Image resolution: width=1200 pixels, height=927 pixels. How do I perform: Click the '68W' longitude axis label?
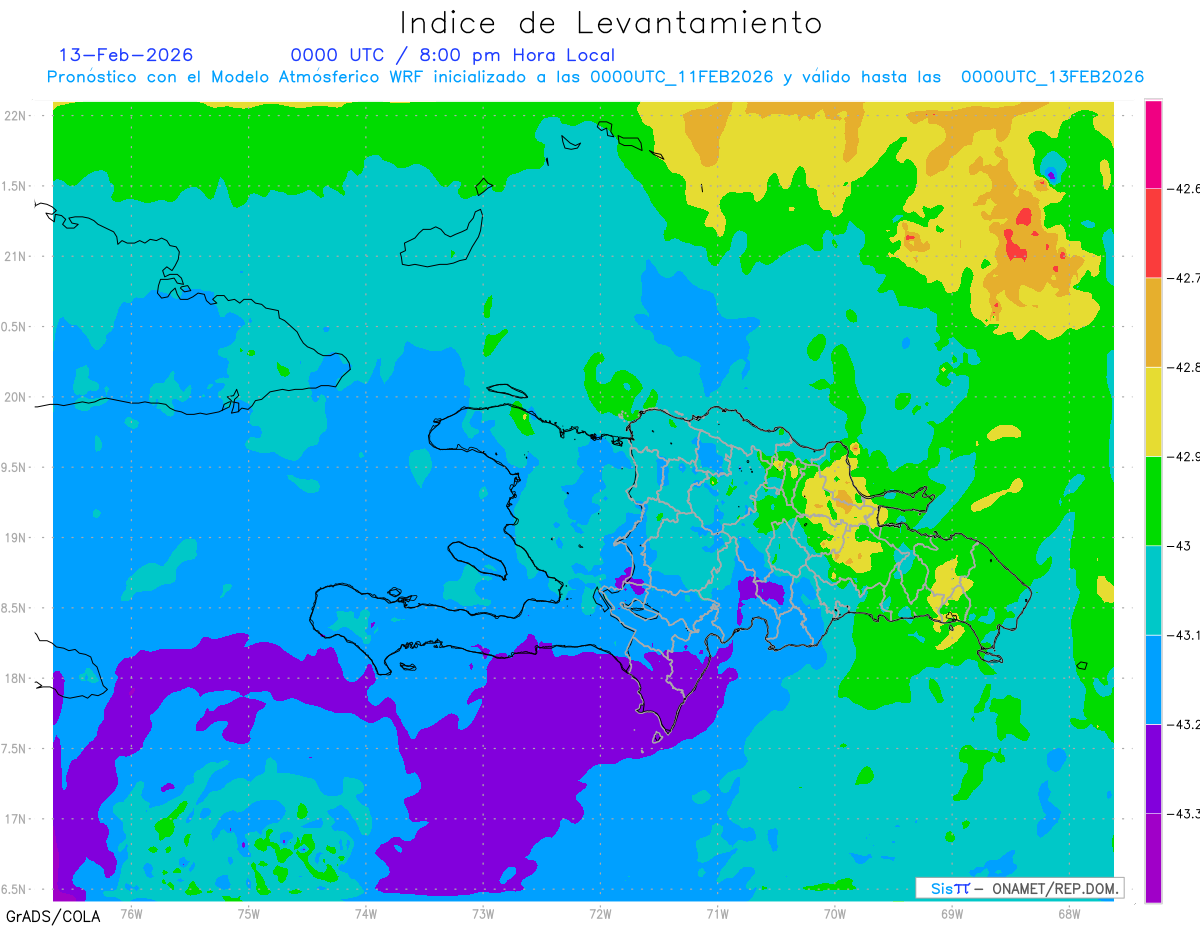tap(1069, 913)
